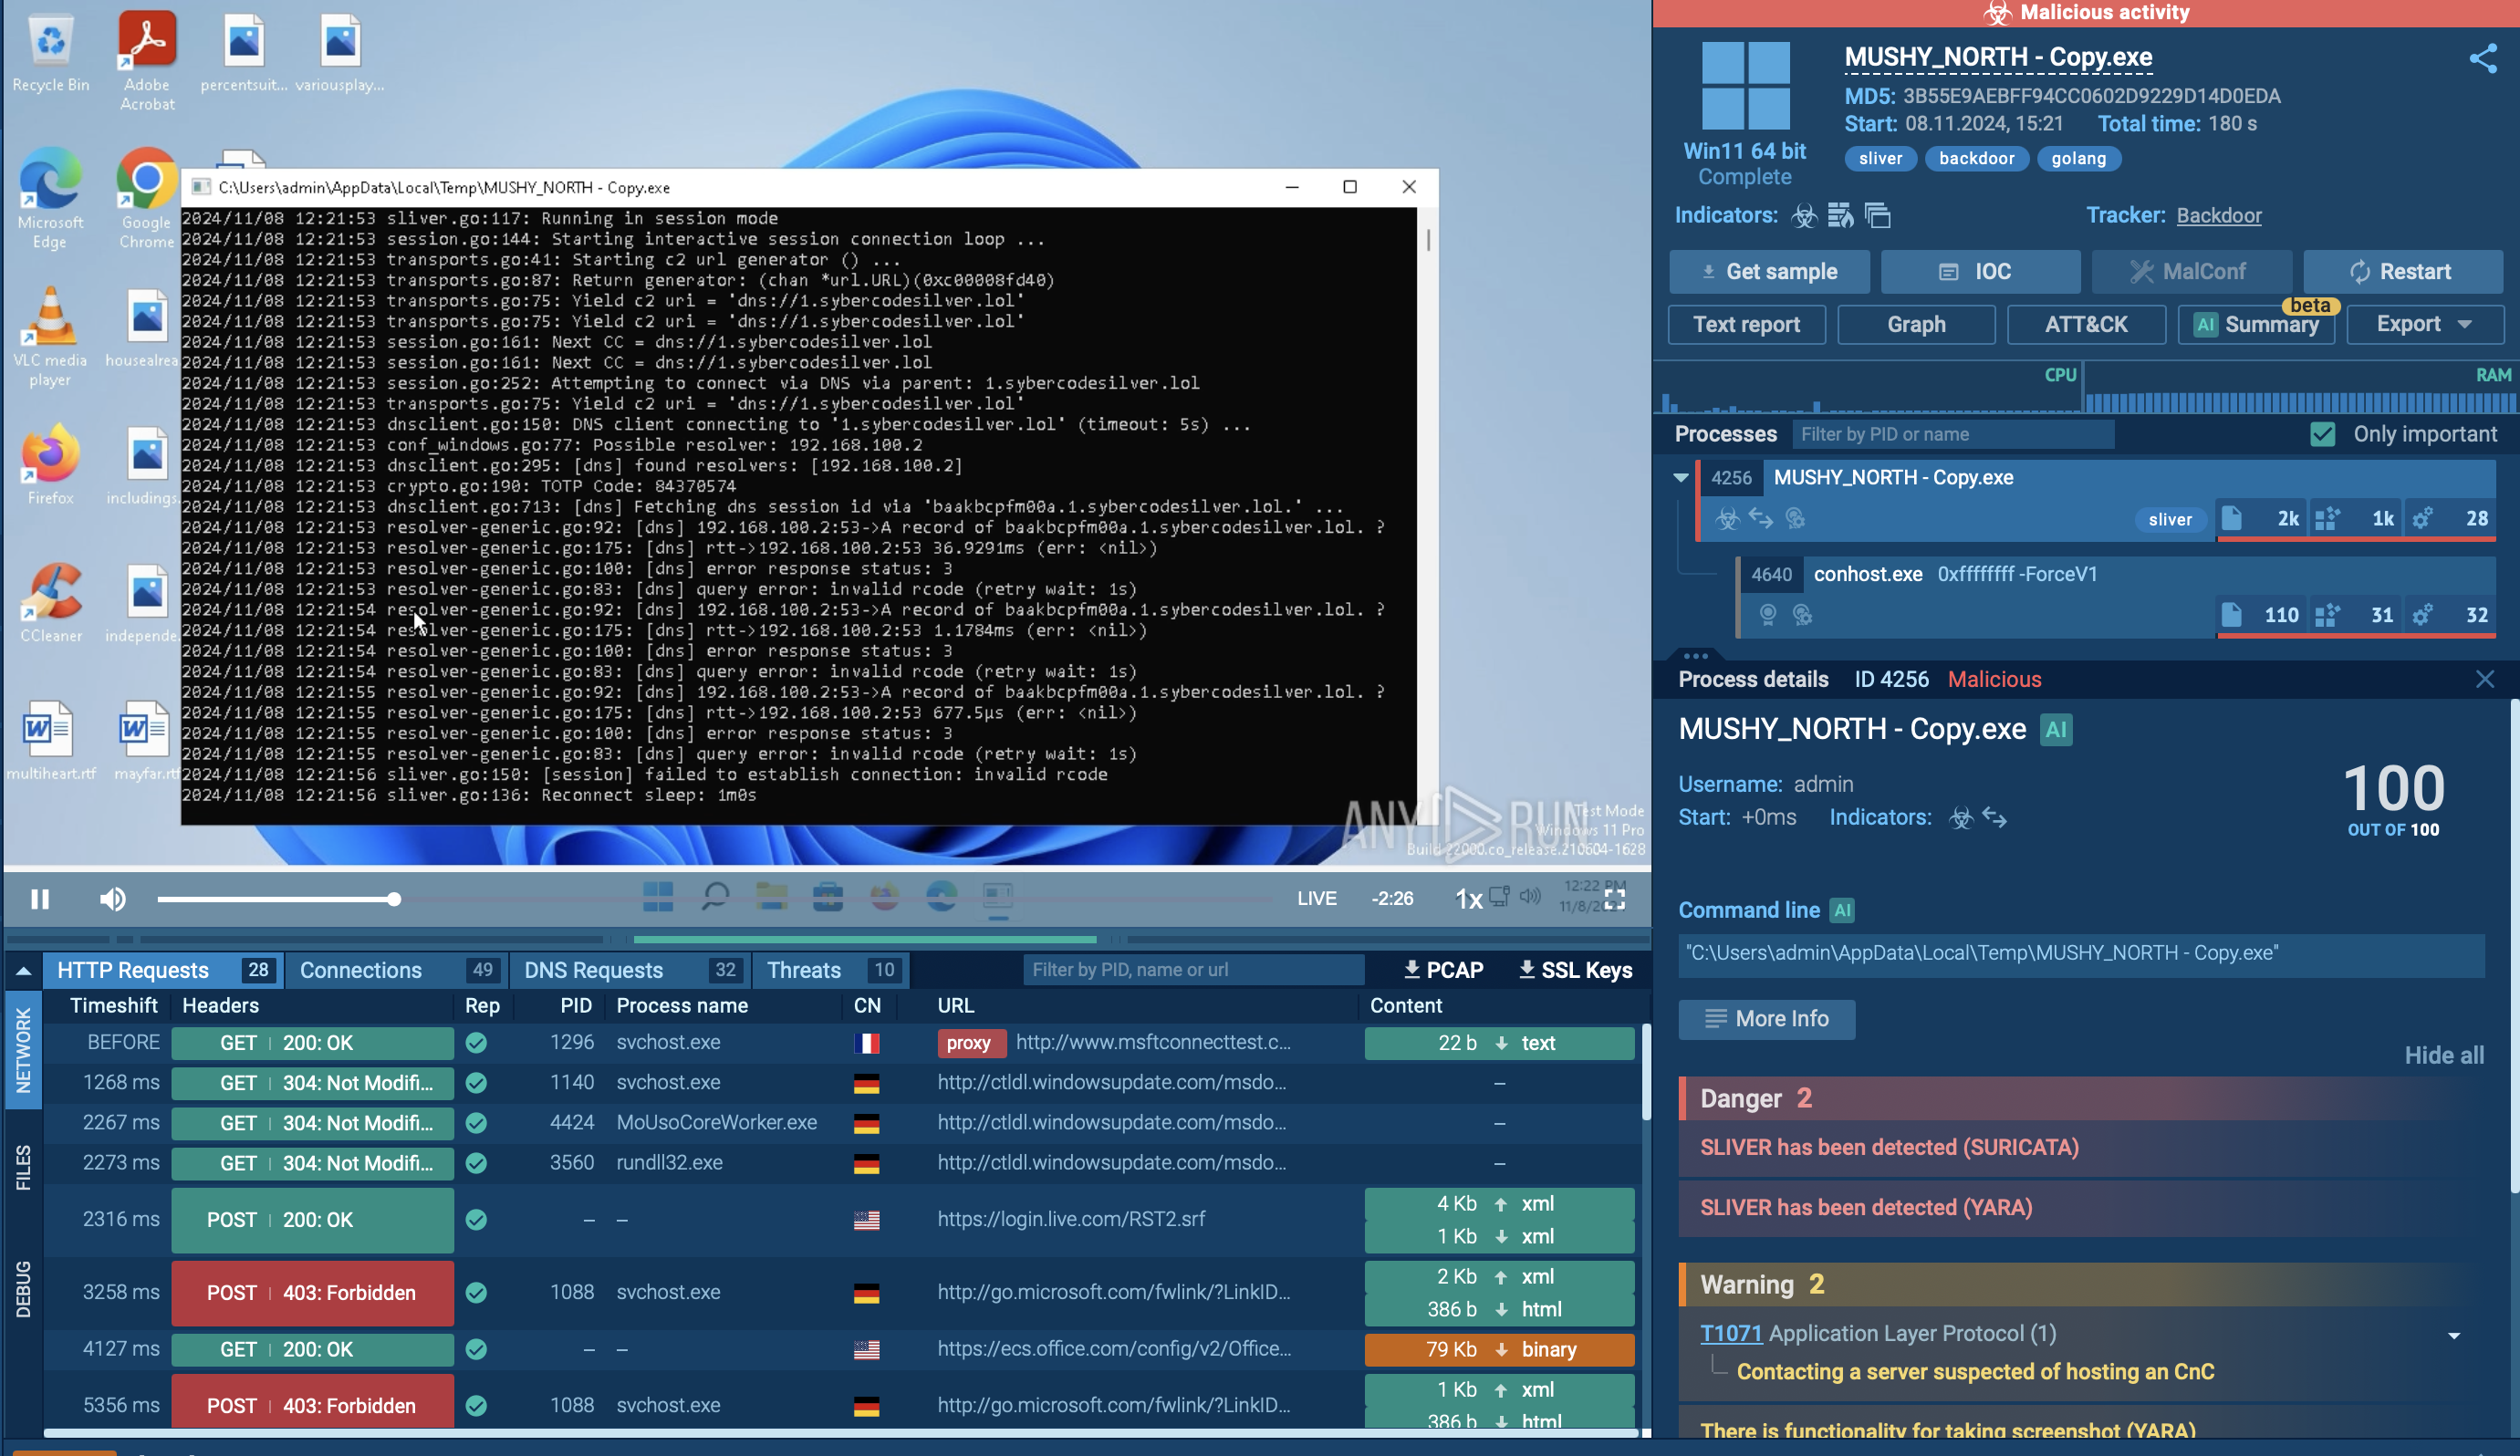Open the Export dropdown menu
Screen dimensions: 2520x1456
(2424, 324)
